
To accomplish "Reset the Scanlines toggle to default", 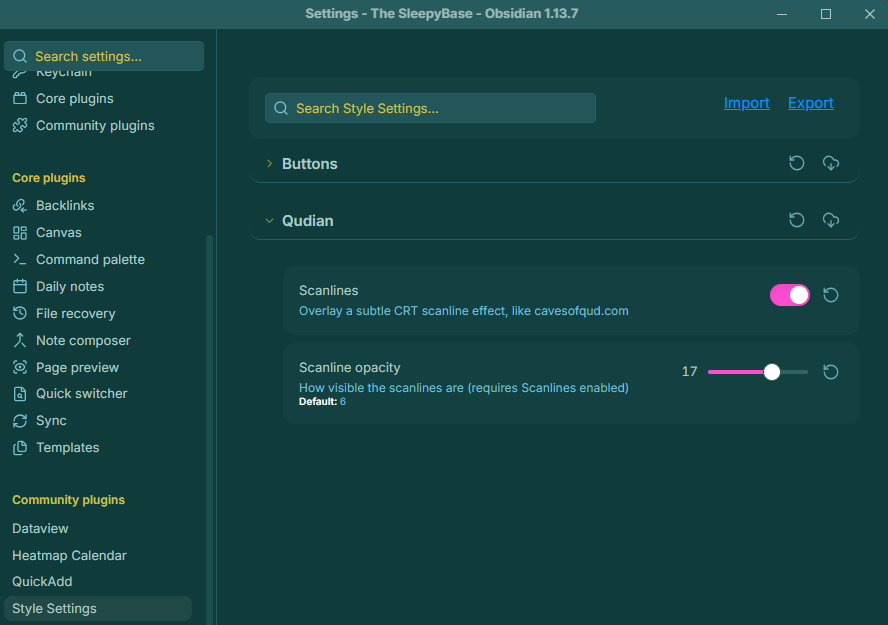I will click(x=830, y=295).
